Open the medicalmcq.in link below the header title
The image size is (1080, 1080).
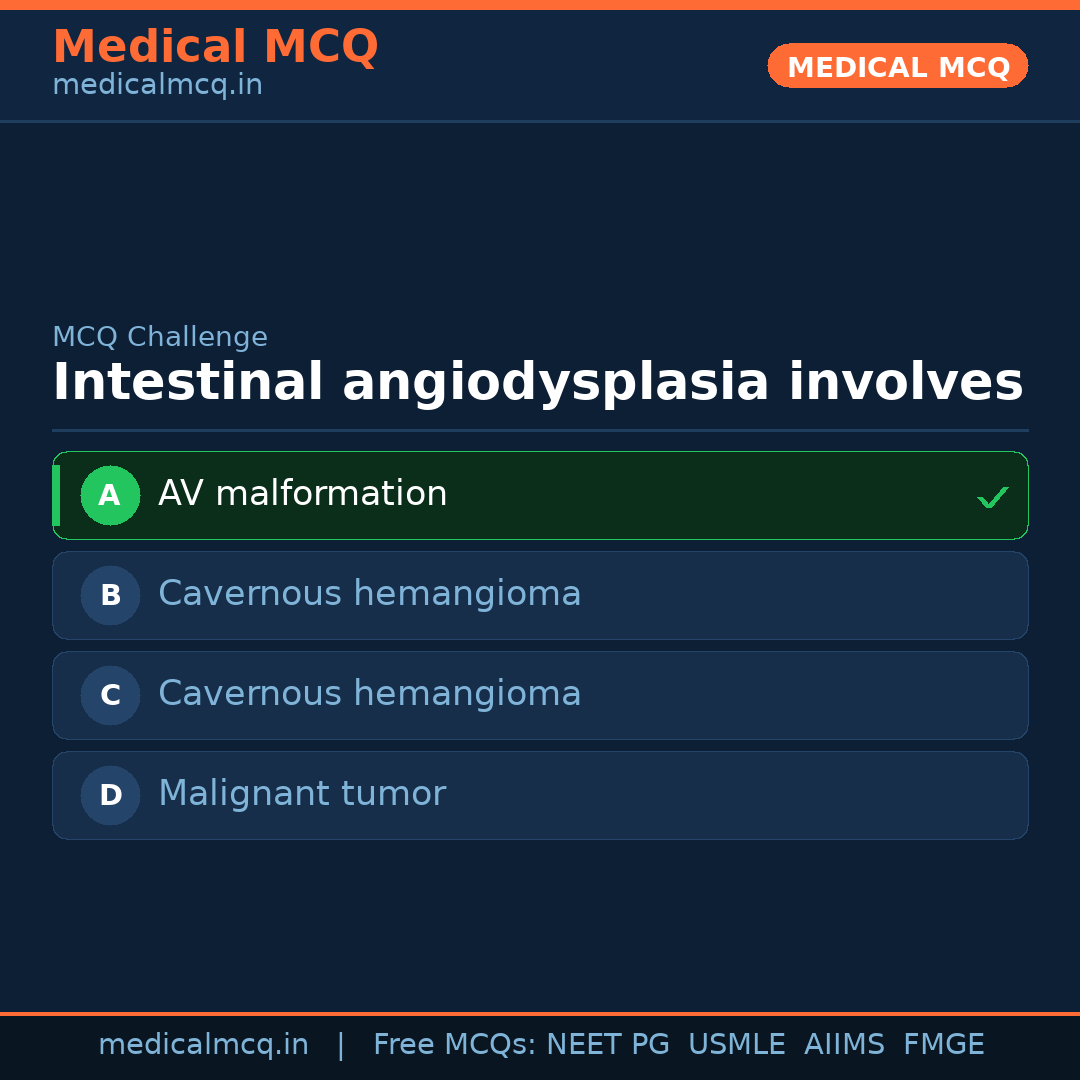click(x=157, y=85)
